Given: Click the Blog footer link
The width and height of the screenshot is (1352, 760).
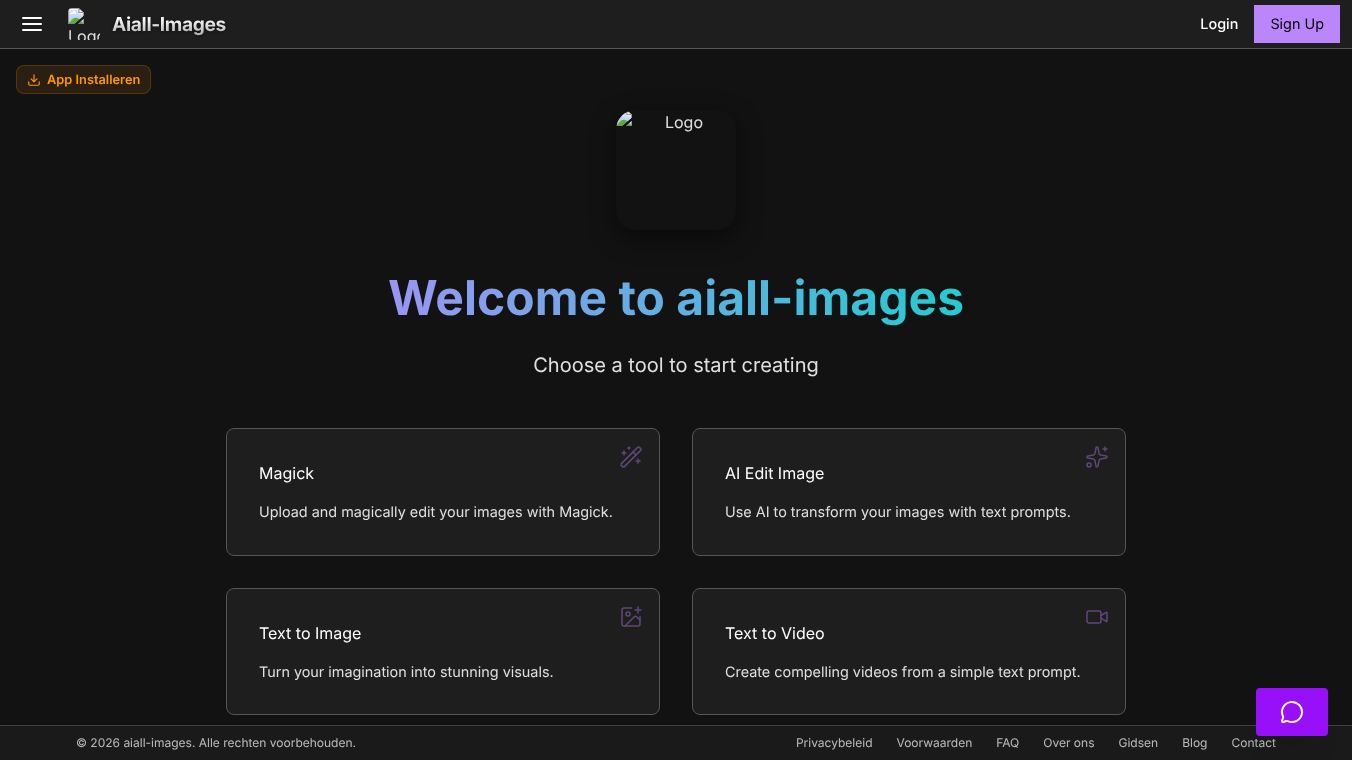Looking at the screenshot, I should click(1194, 743).
